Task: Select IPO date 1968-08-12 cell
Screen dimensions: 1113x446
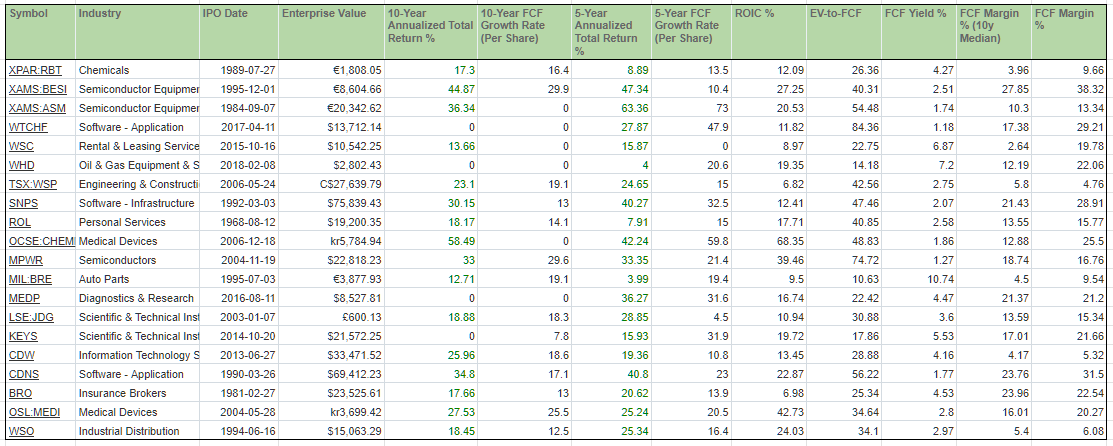Action: 238,222
